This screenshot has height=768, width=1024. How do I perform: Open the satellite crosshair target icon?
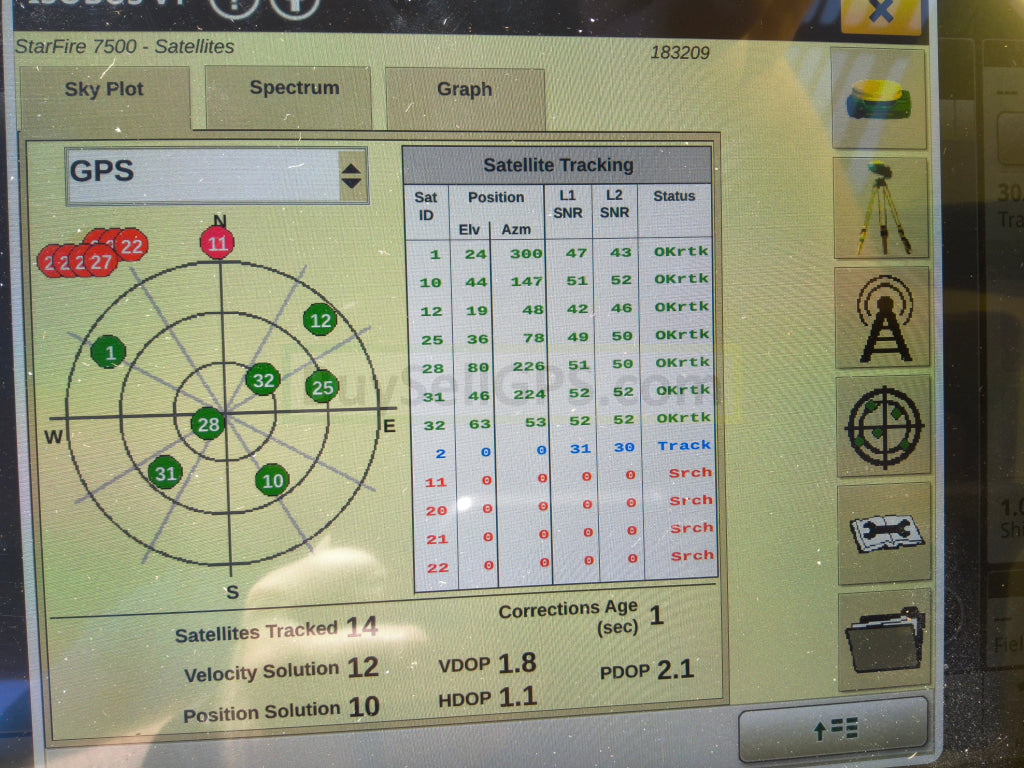tap(882, 426)
